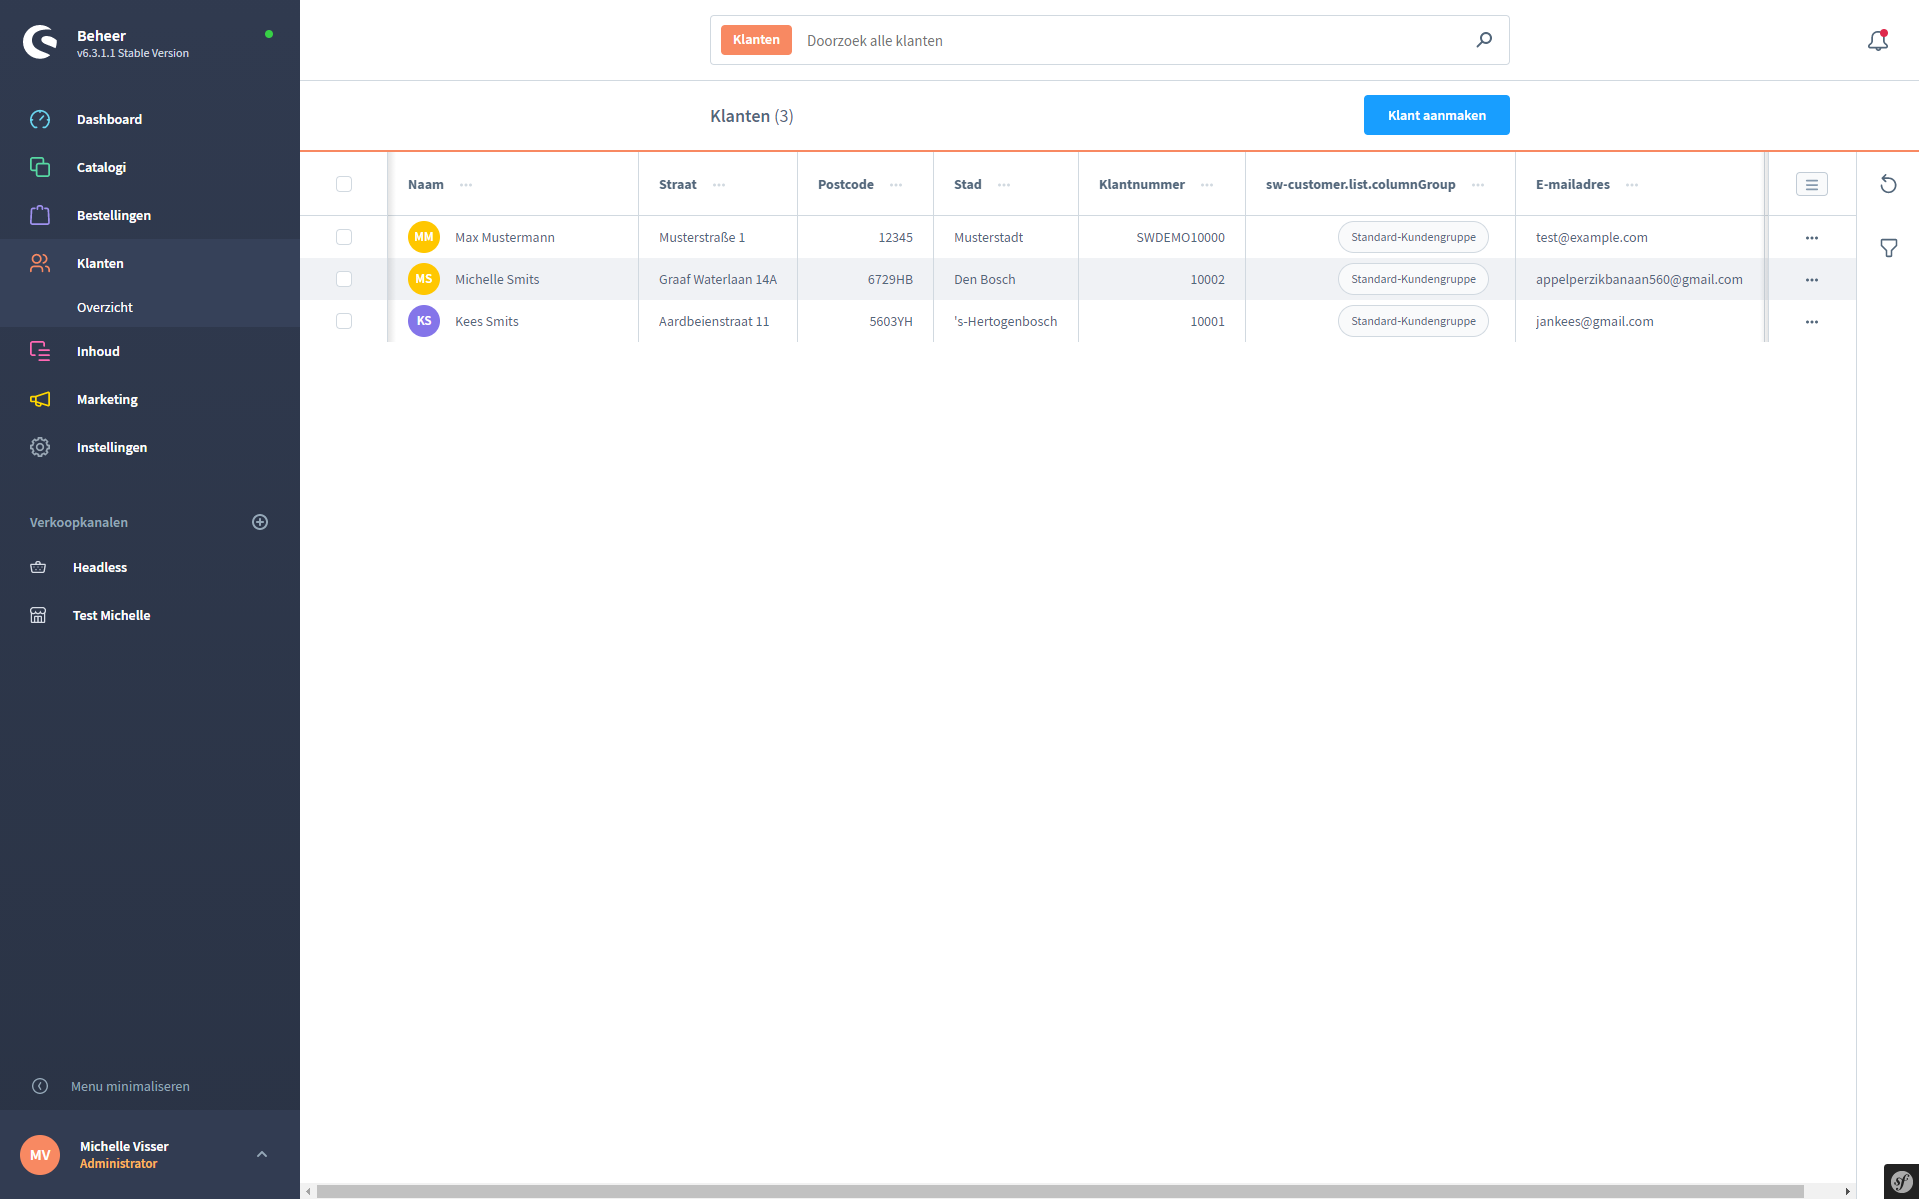Tick the select-all customers checkbox
The image size is (1919, 1199).
pyautogui.click(x=344, y=184)
